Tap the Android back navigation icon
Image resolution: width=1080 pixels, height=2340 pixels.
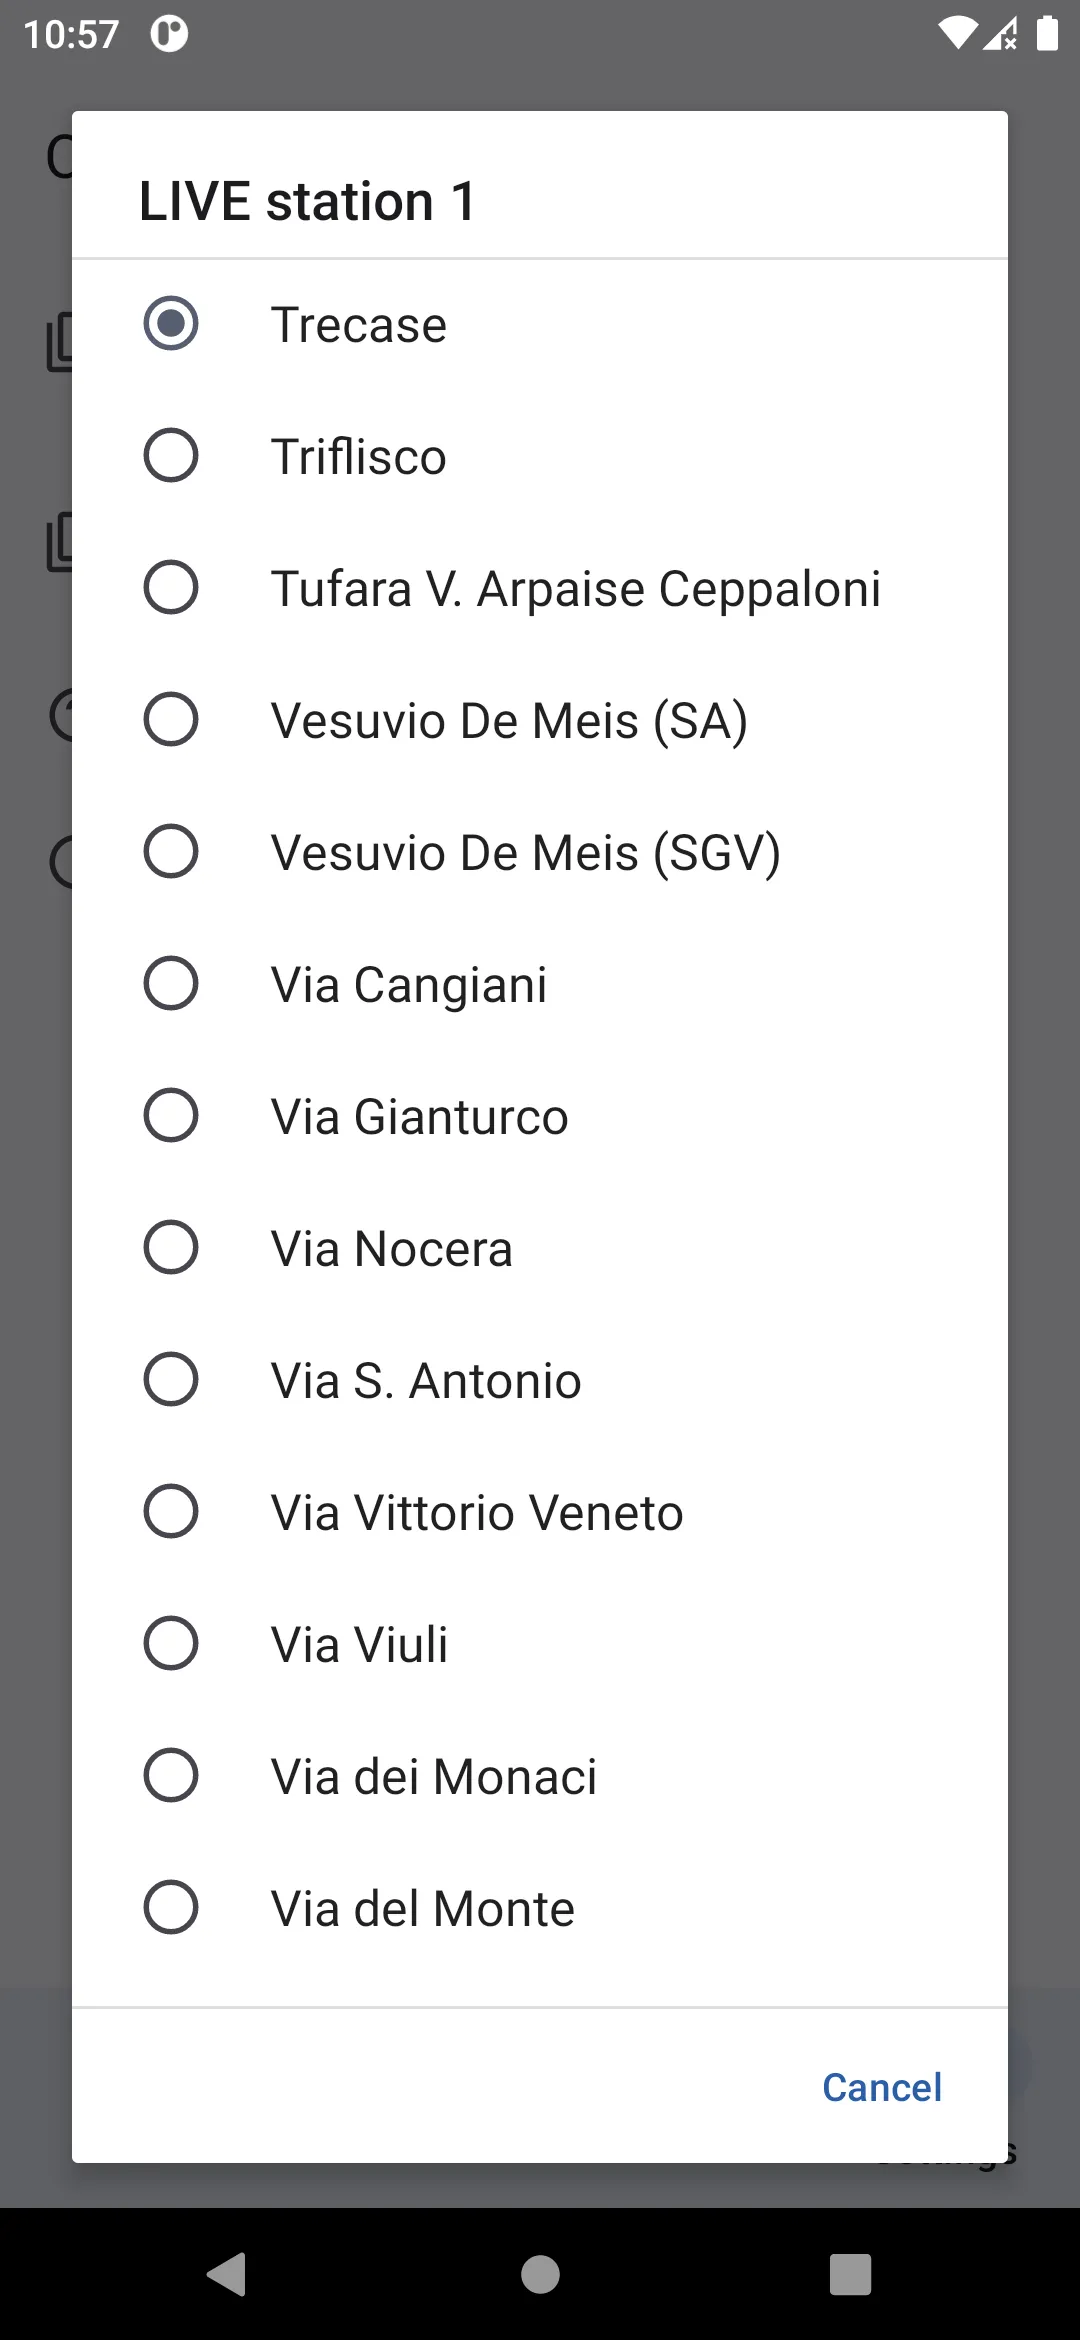[227, 2274]
